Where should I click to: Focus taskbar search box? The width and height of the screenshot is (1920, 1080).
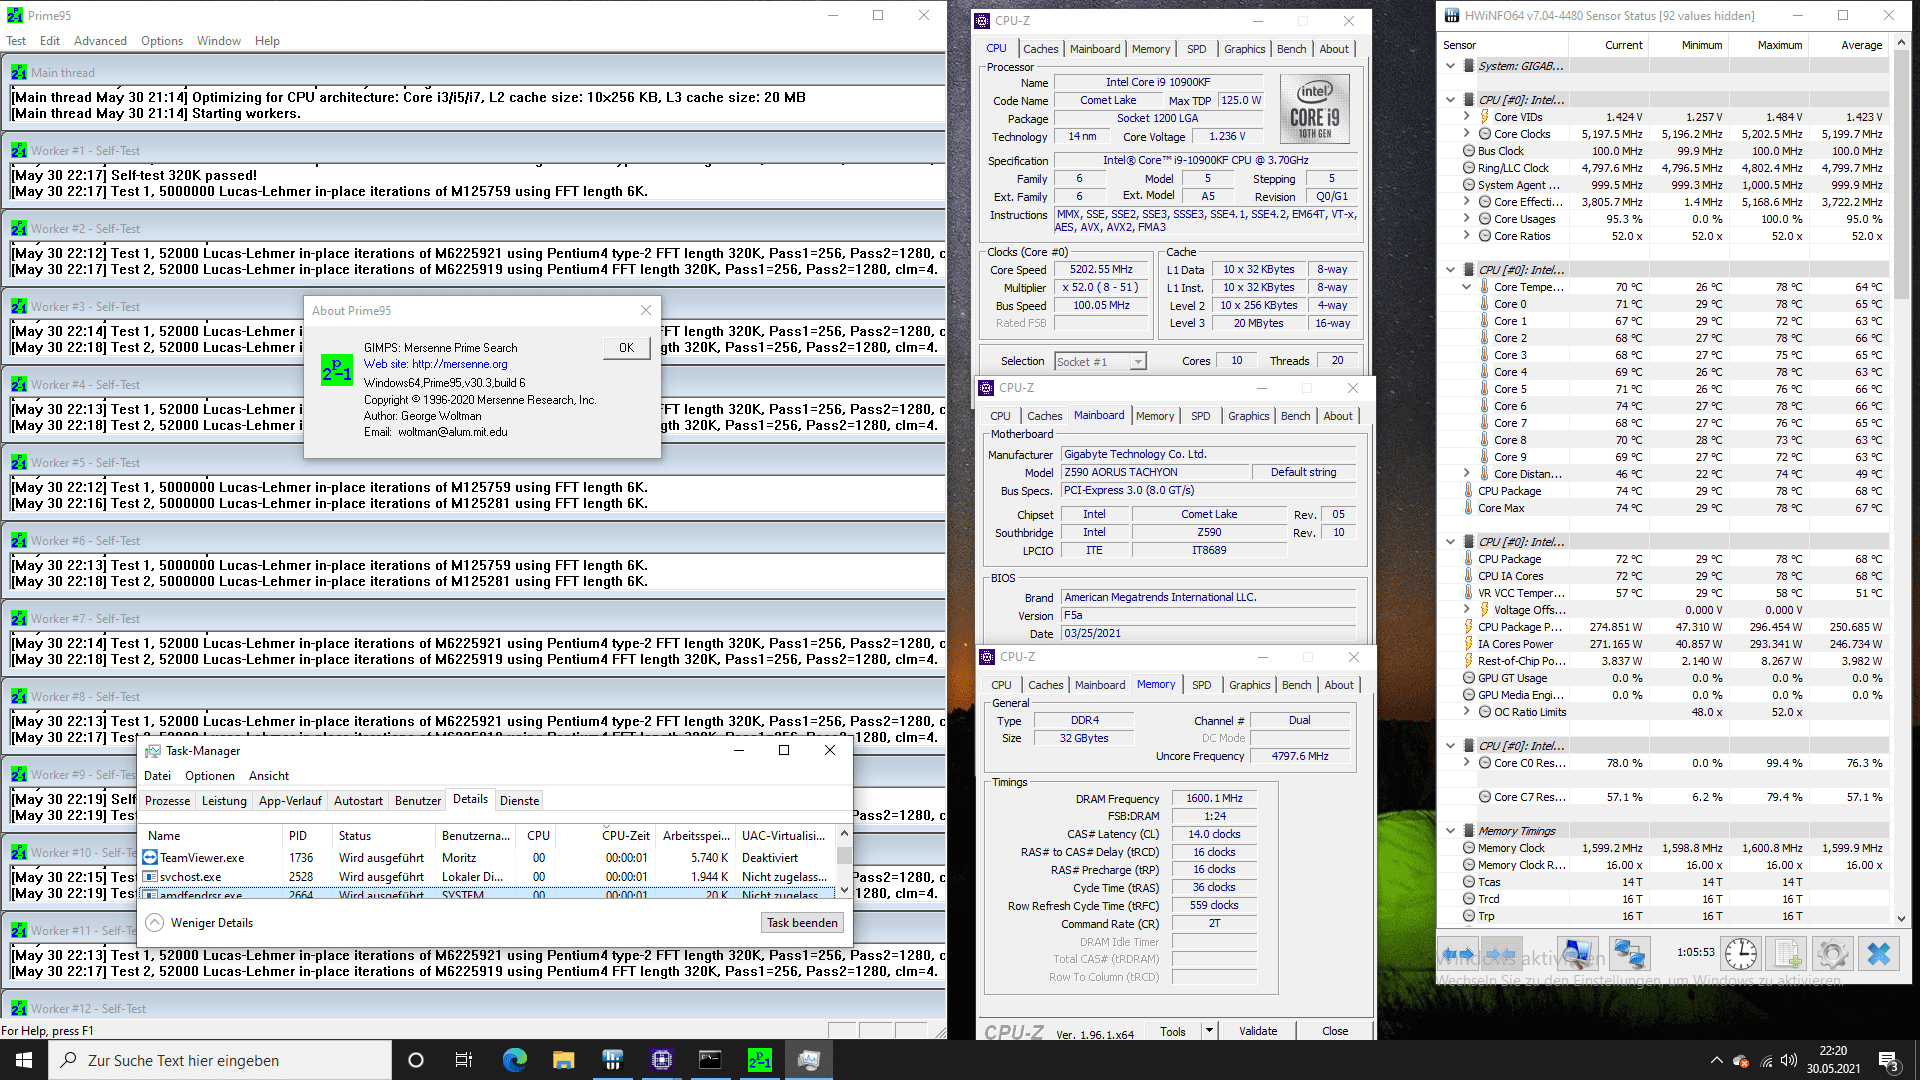coord(220,1060)
